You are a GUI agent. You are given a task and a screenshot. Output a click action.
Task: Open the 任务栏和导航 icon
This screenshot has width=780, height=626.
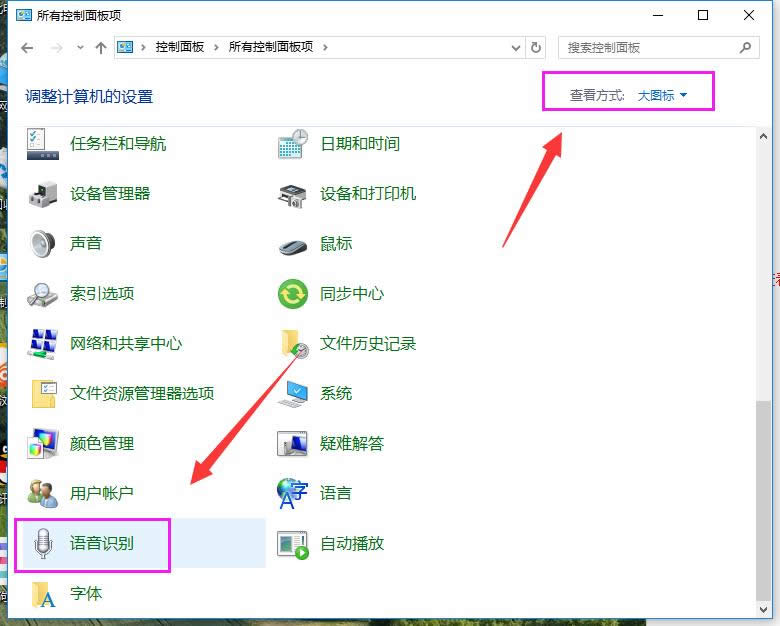tap(42, 144)
